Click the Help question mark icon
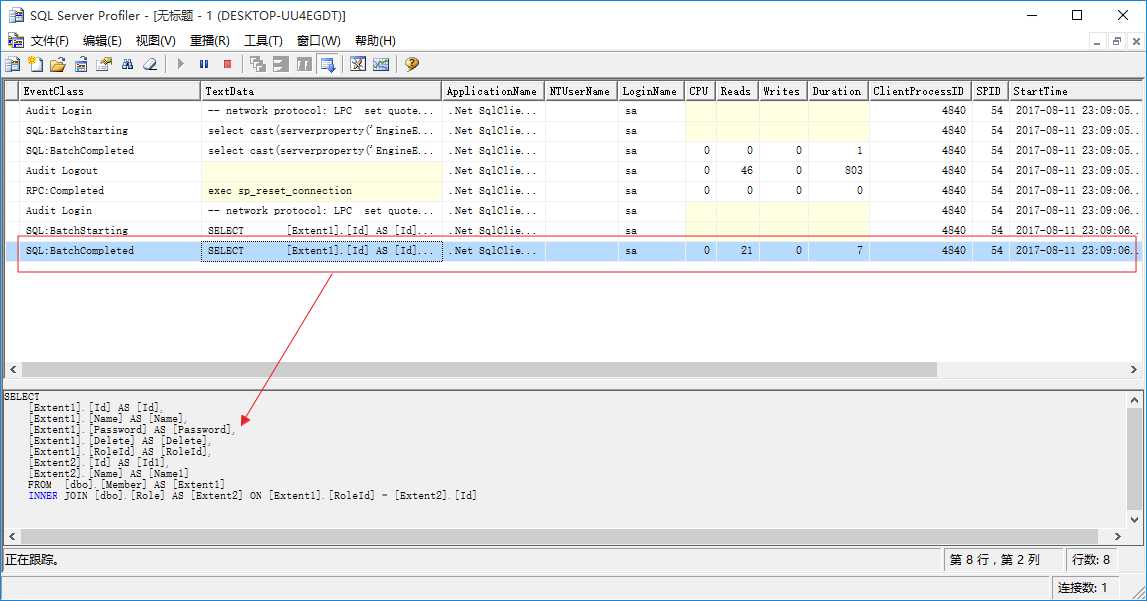This screenshot has height=601, width=1147. 412,64
